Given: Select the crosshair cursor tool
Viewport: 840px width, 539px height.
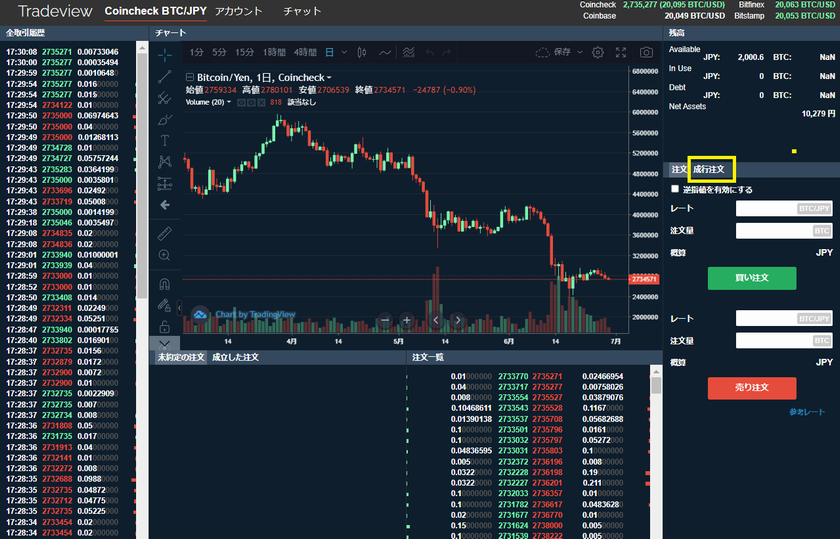Looking at the screenshot, I should 164,54.
